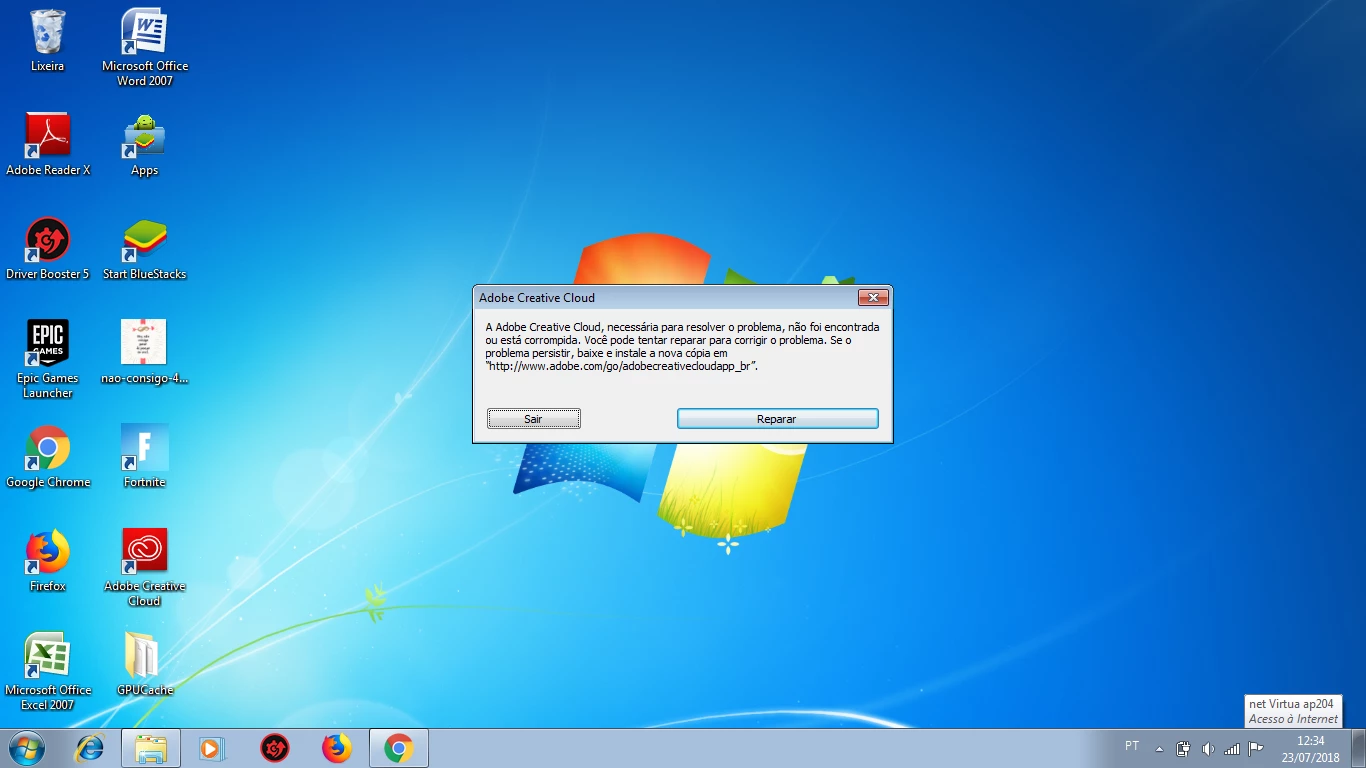Launch Google Chrome from the desktop
The image size is (1366, 768).
(x=47, y=457)
